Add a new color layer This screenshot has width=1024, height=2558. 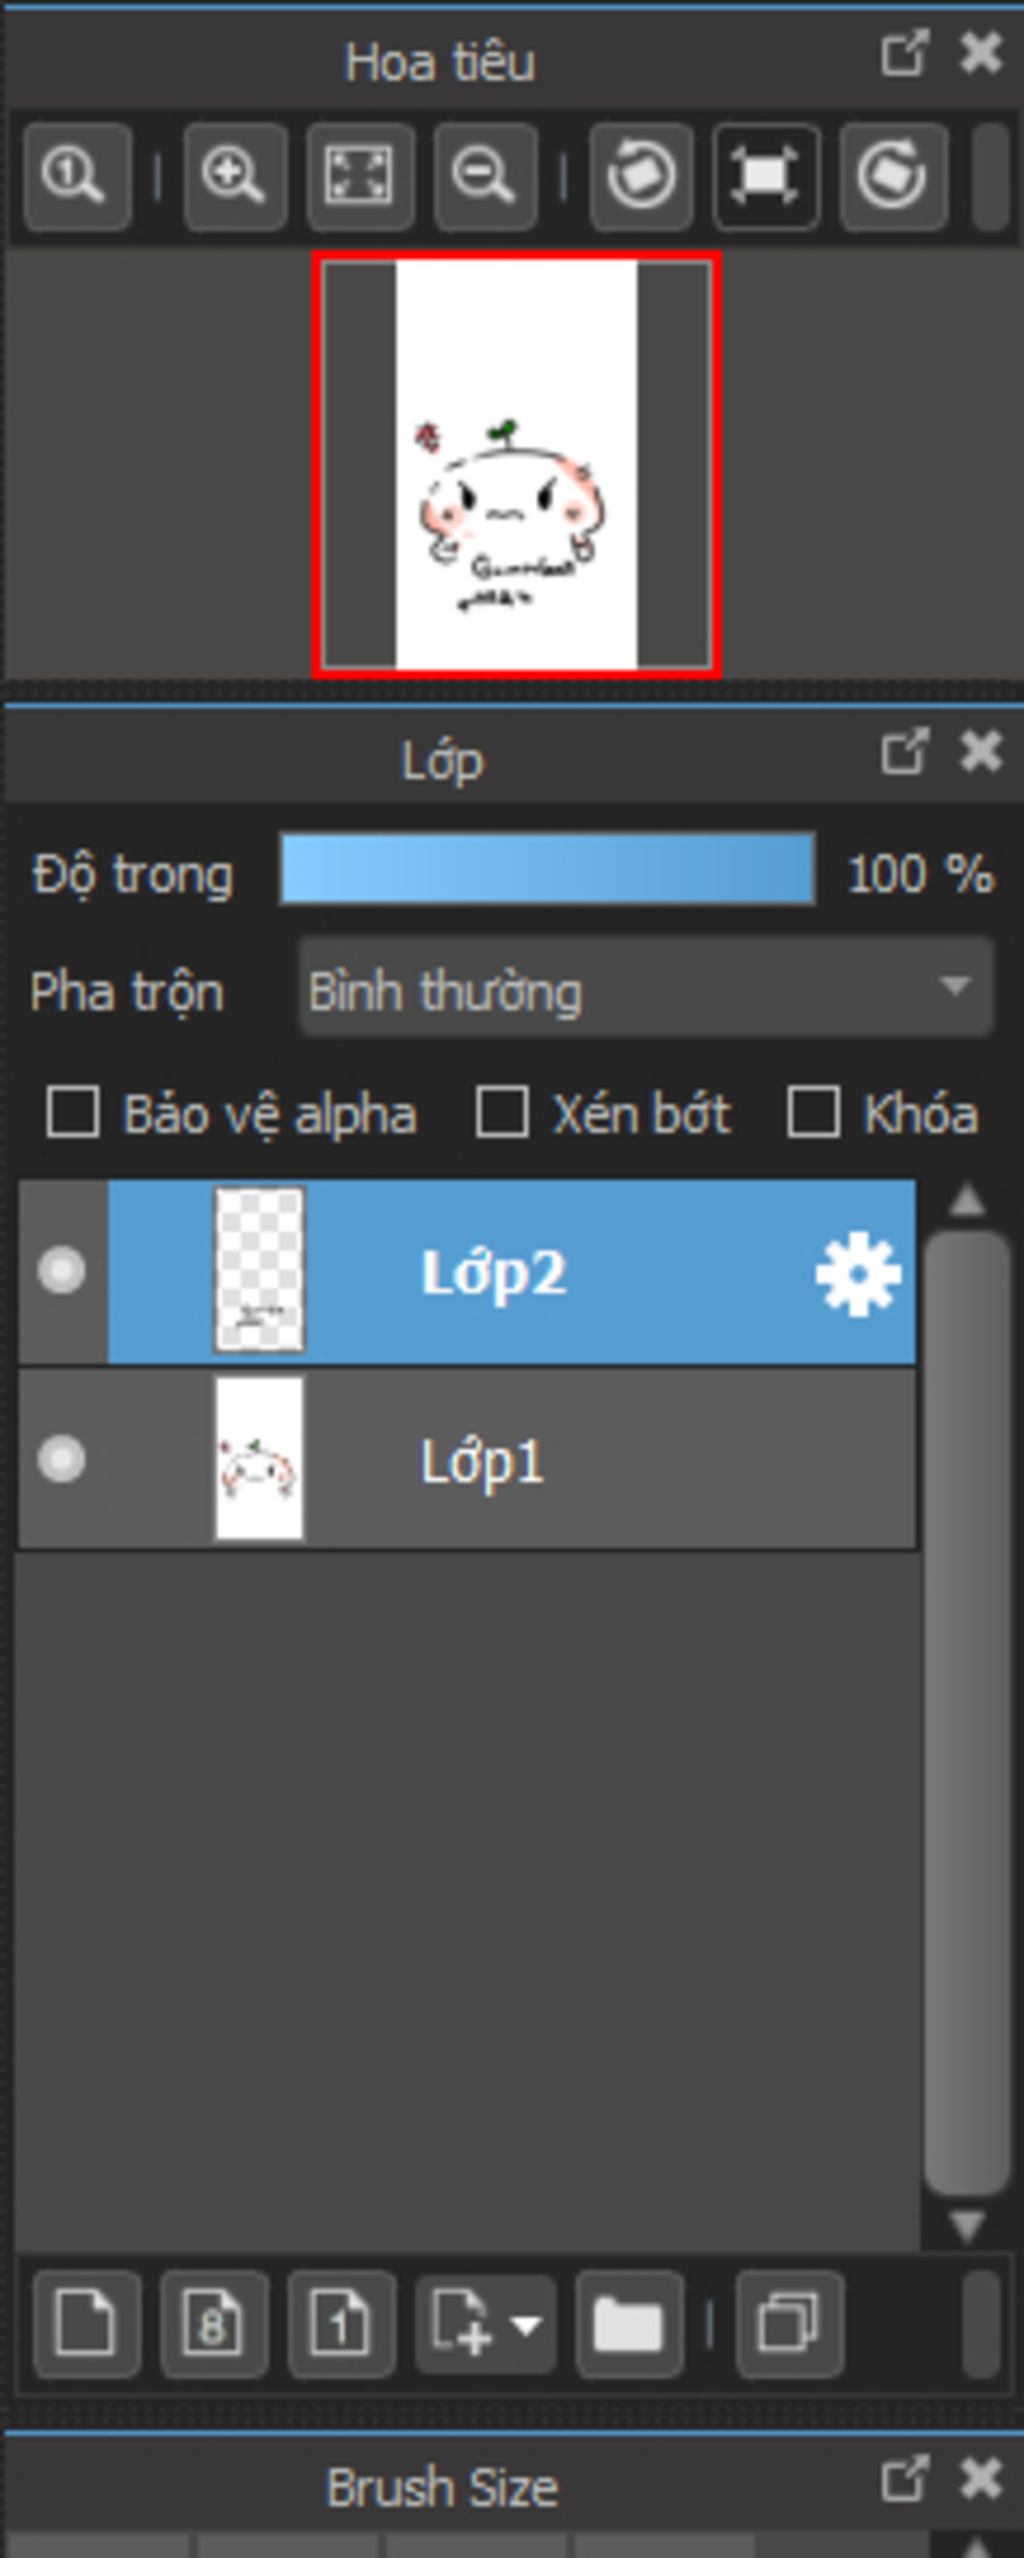tap(87, 2324)
